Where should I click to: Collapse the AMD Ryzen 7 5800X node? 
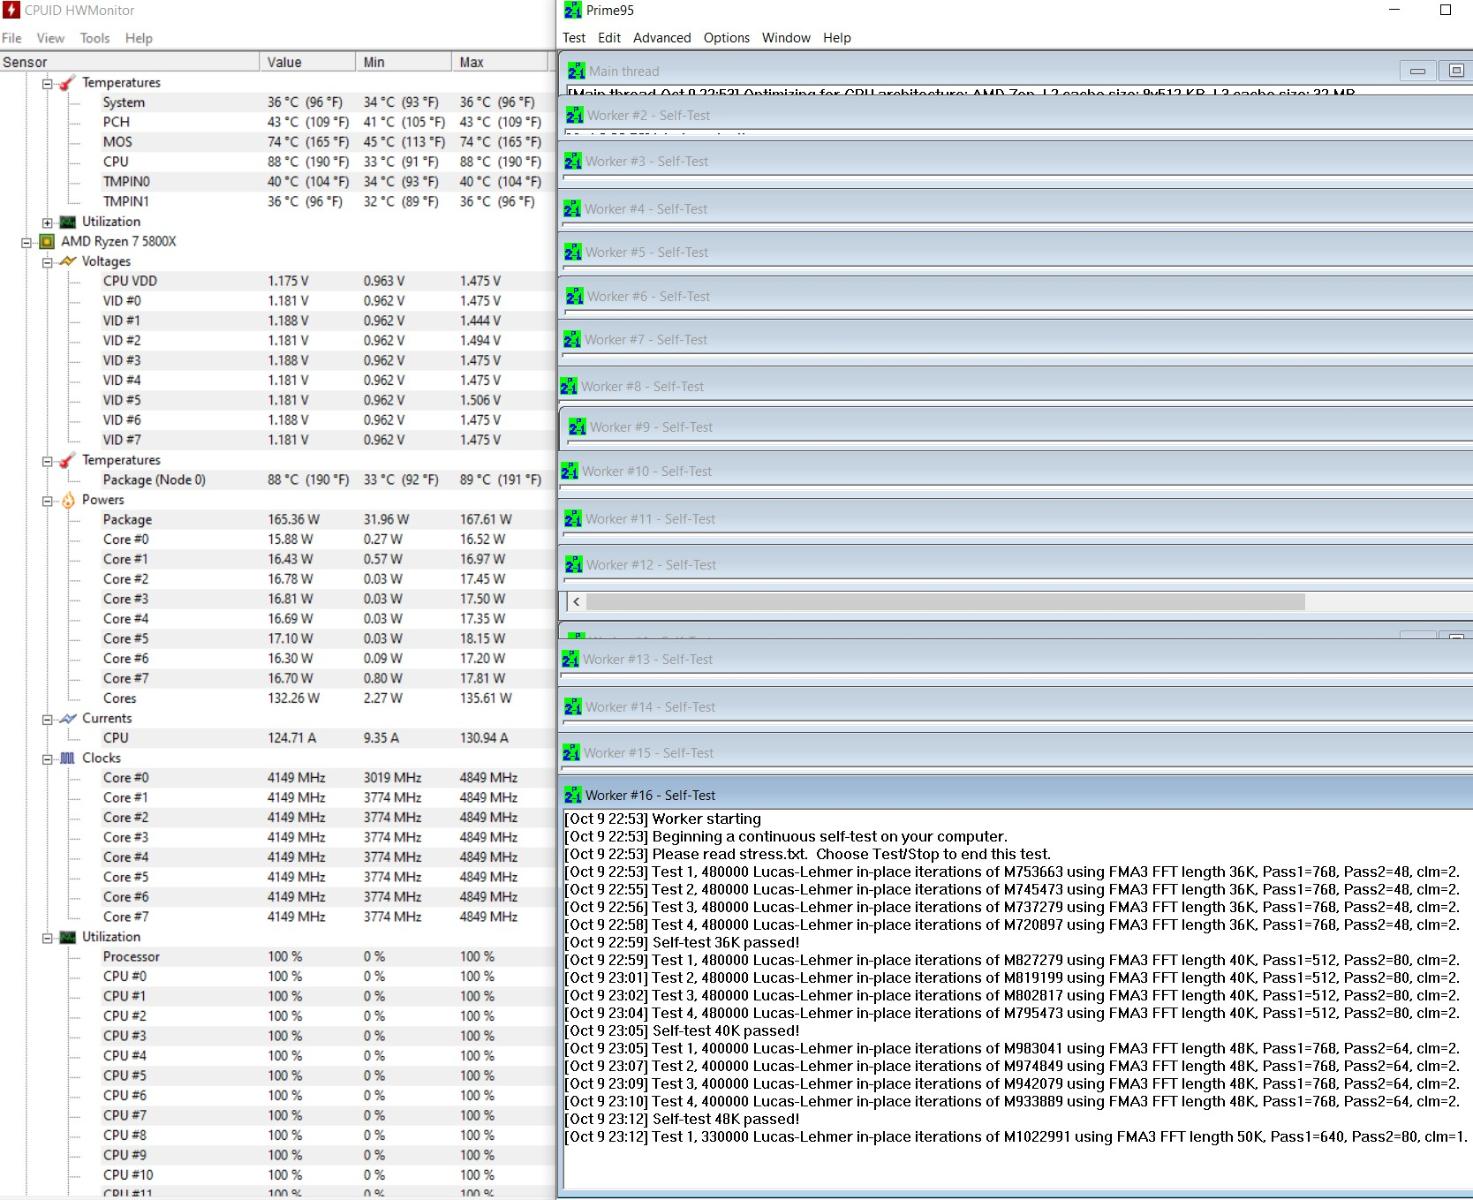pyautogui.click(x=27, y=242)
